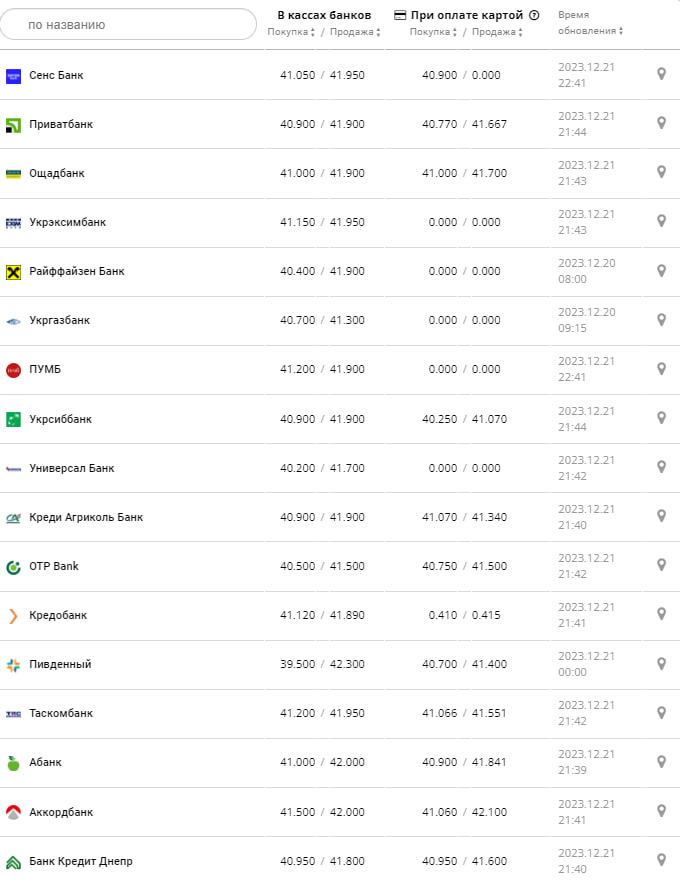The height and width of the screenshot is (883, 680).
Task: Click the OTP Bank logo icon
Action: click(x=13, y=567)
